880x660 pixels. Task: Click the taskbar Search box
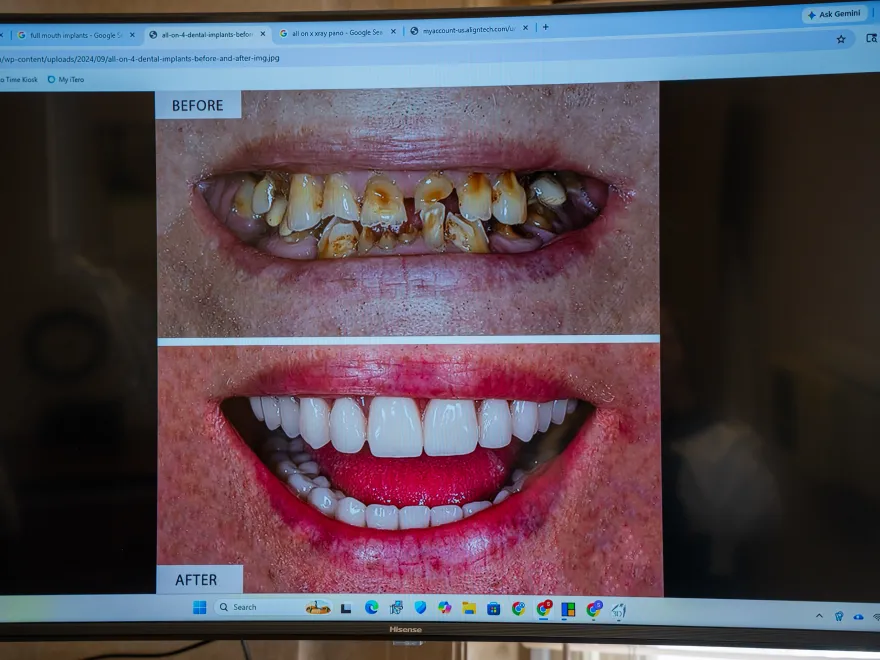273,607
